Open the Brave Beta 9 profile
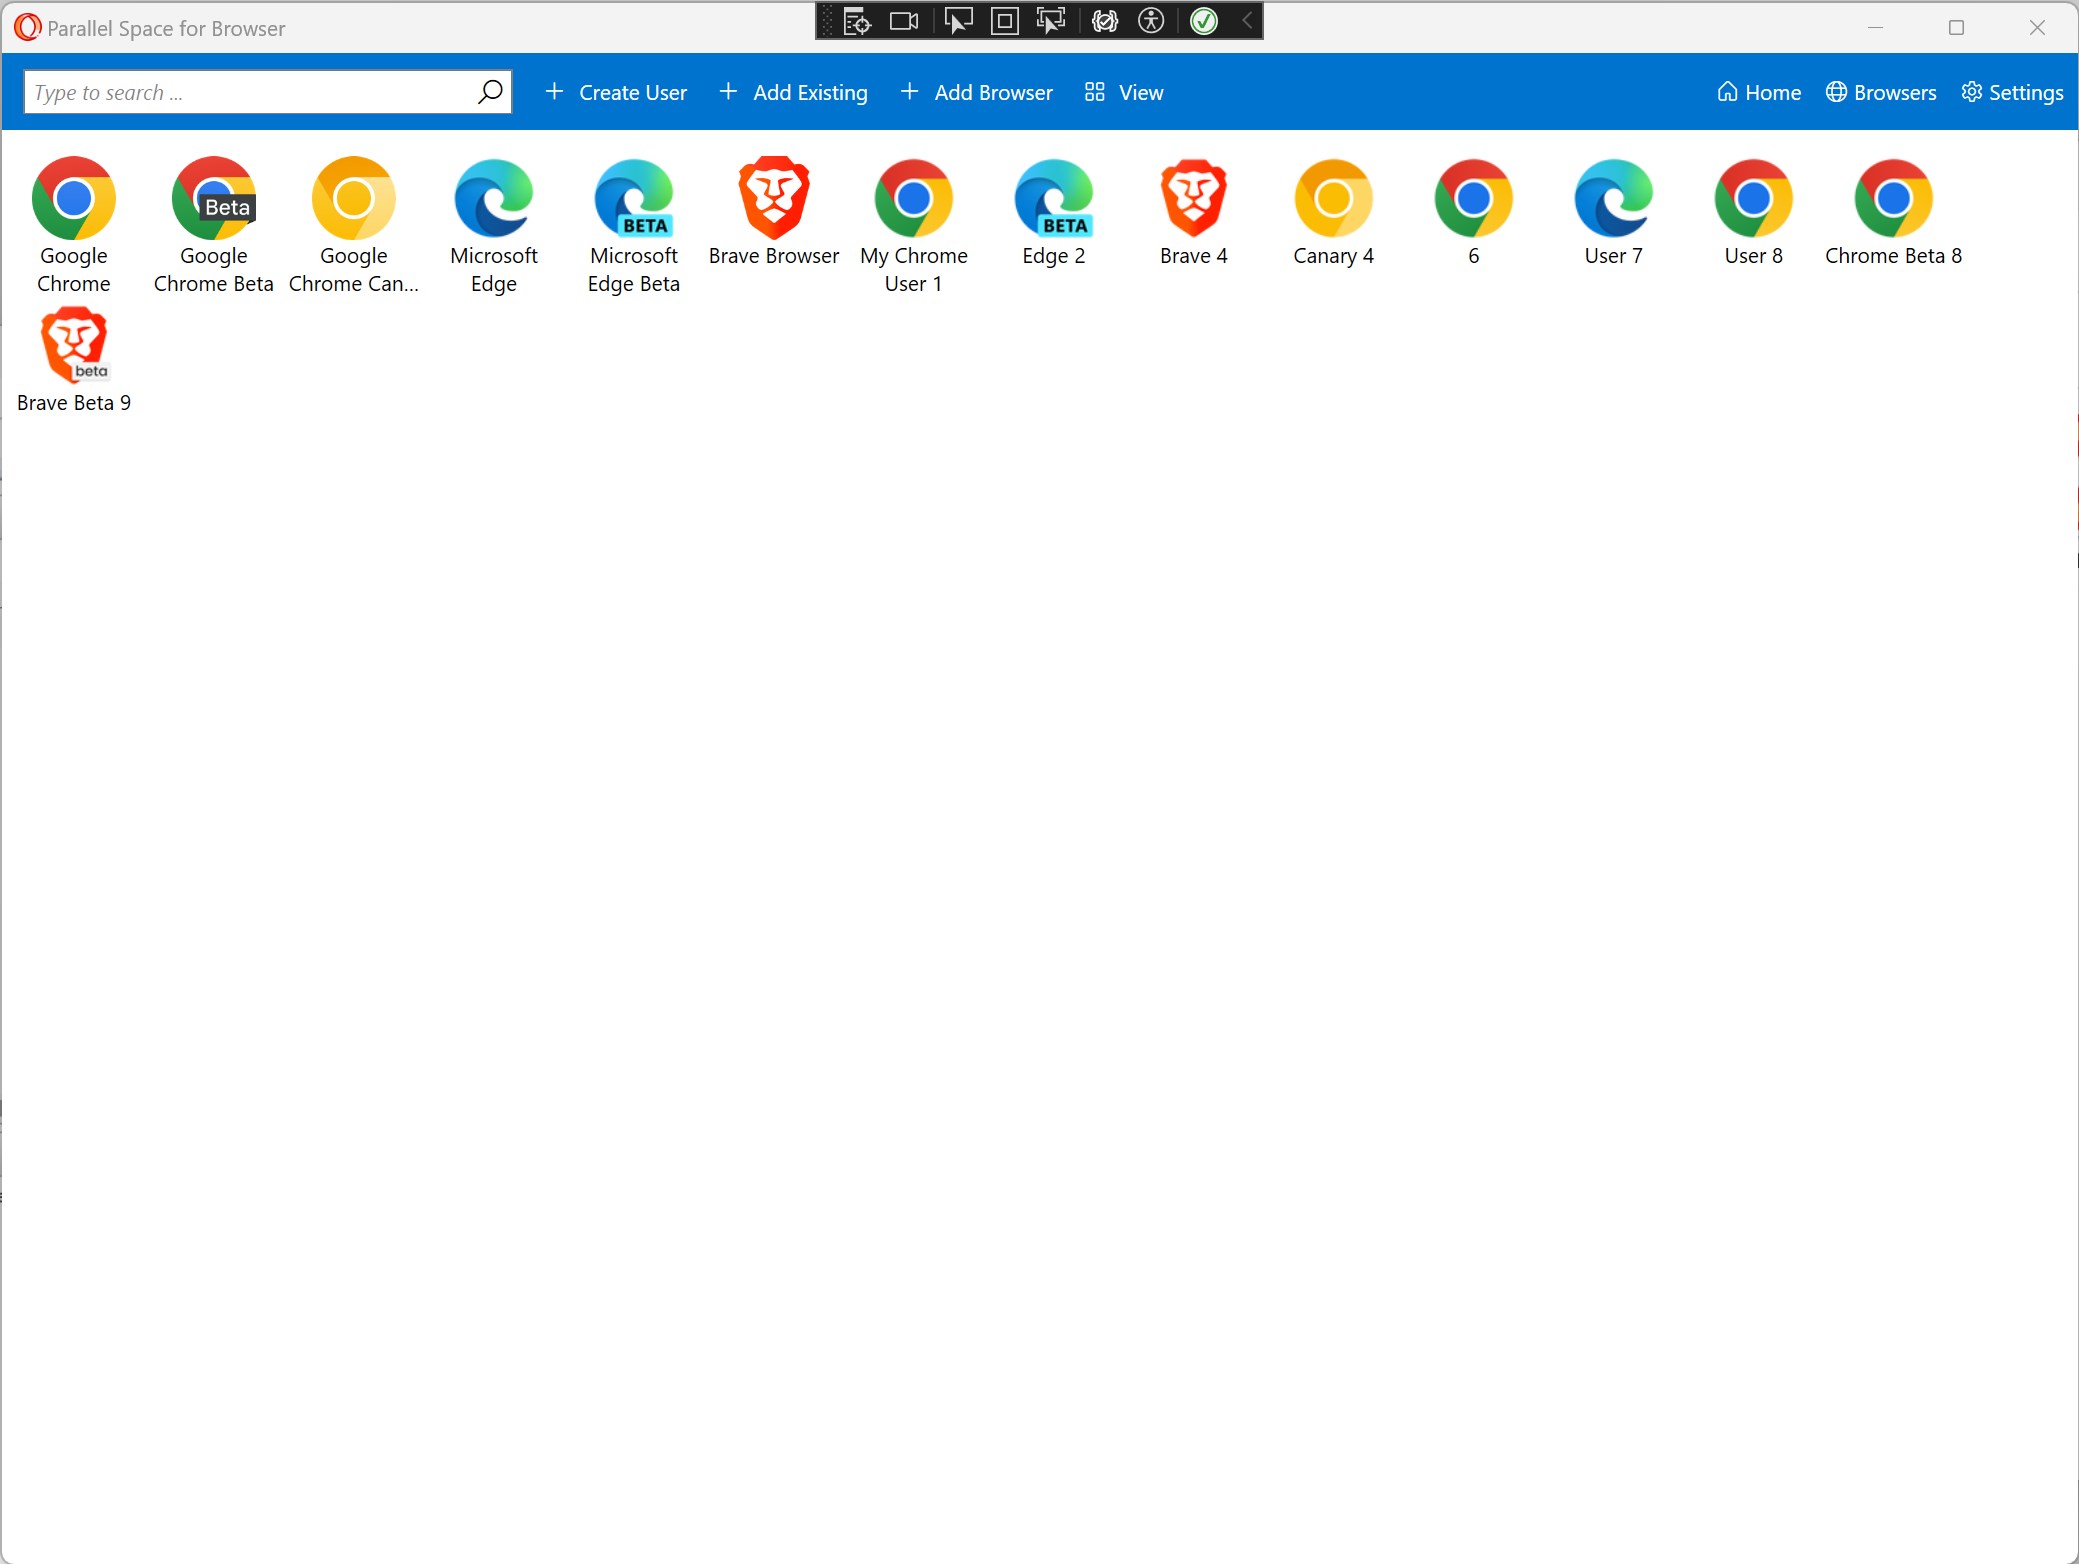This screenshot has width=2079, height=1564. tap(74, 347)
